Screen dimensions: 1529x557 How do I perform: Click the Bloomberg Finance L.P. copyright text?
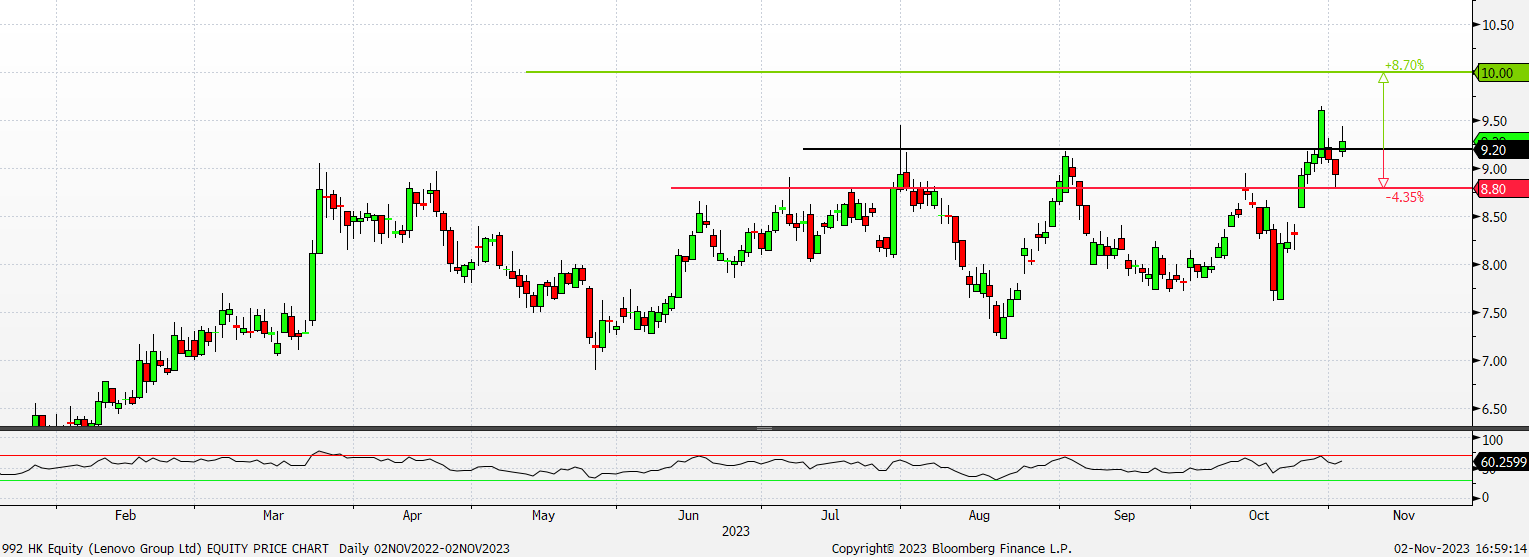(x=951, y=548)
